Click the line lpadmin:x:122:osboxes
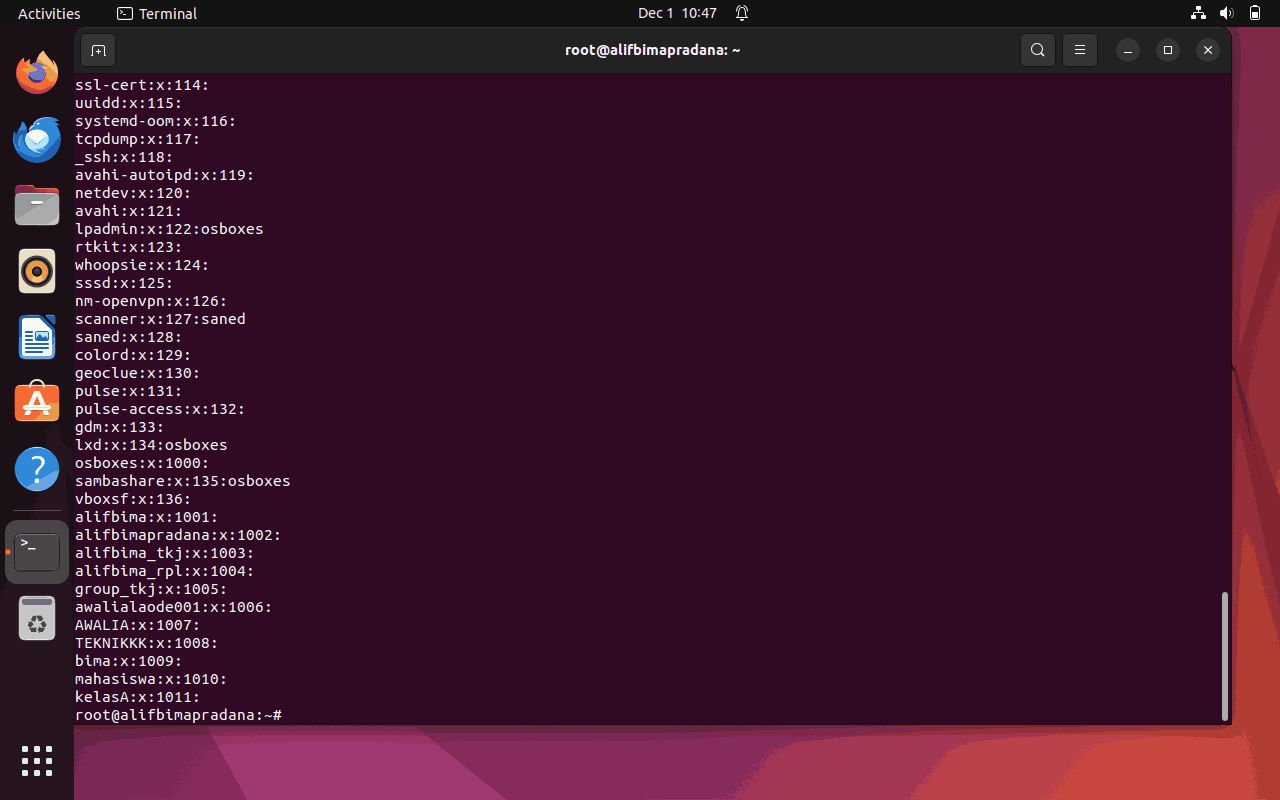This screenshot has width=1280, height=800. pyautogui.click(x=169, y=229)
